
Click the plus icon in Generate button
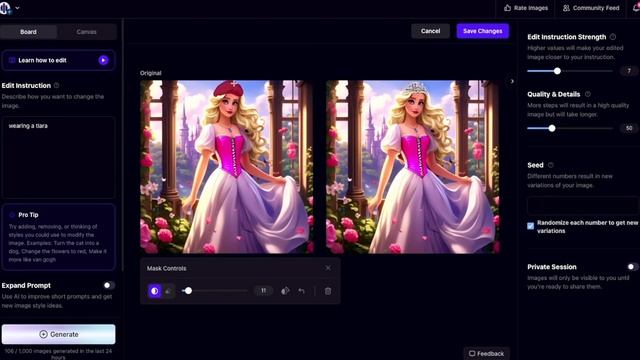tap(43, 334)
